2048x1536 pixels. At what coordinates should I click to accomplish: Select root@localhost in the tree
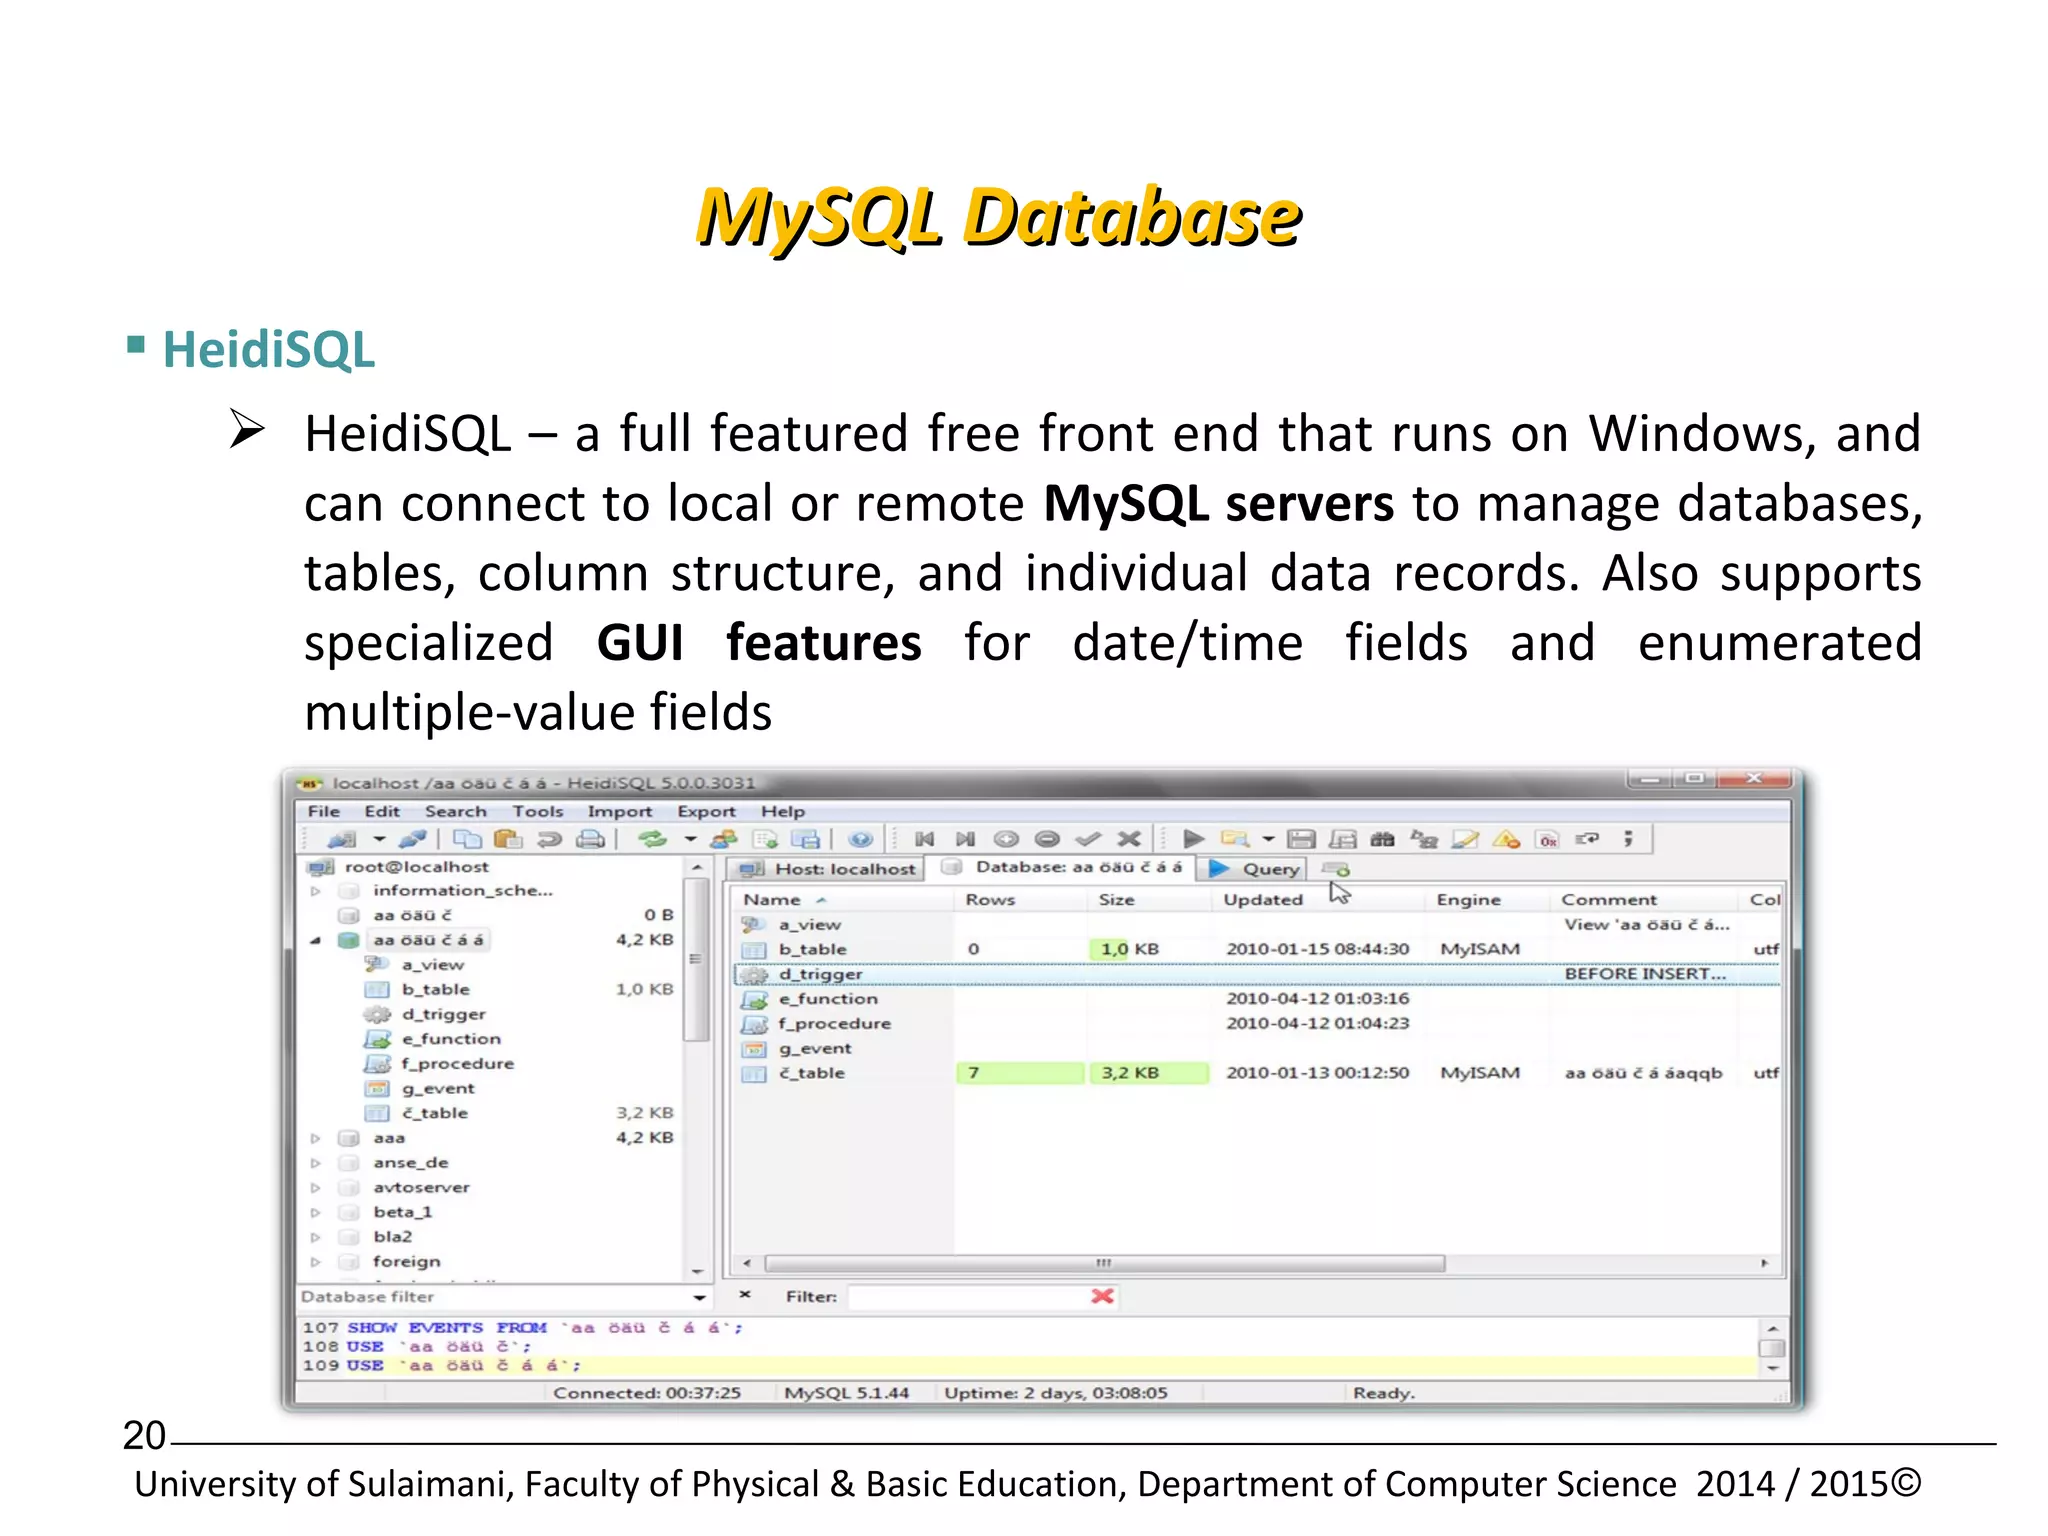(417, 867)
